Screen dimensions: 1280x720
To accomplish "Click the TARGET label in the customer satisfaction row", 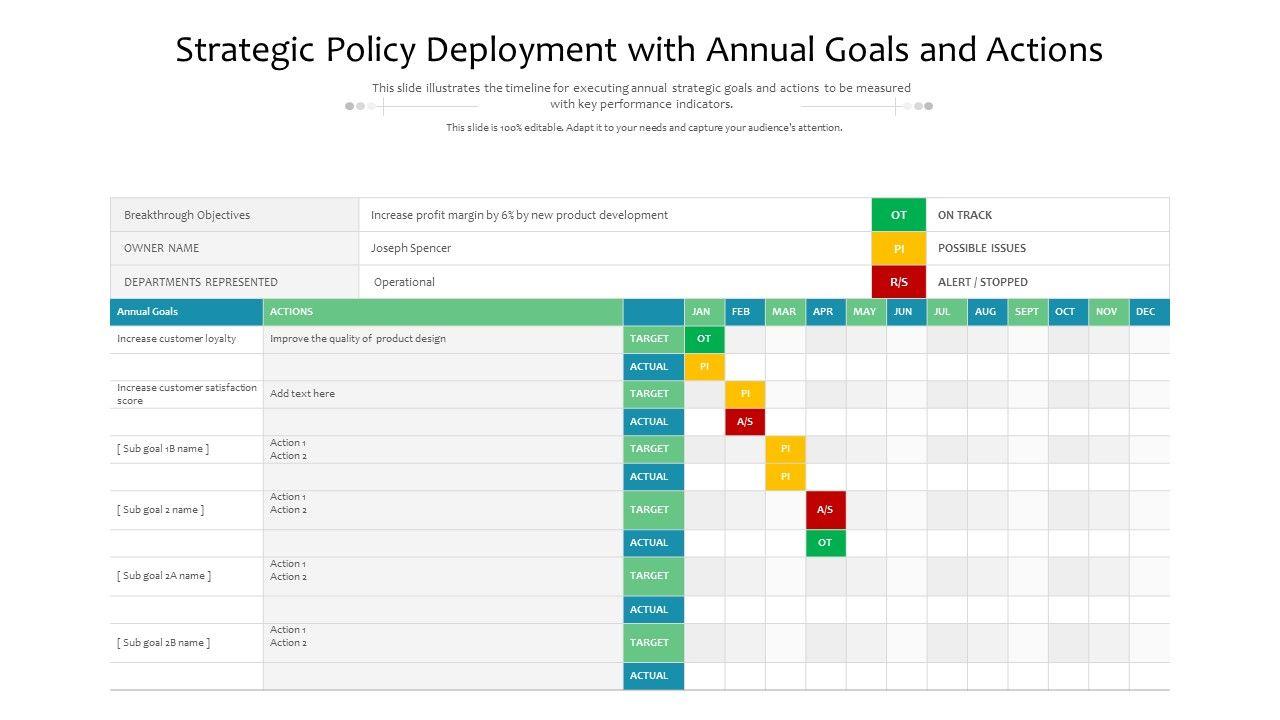I will click(654, 394).
